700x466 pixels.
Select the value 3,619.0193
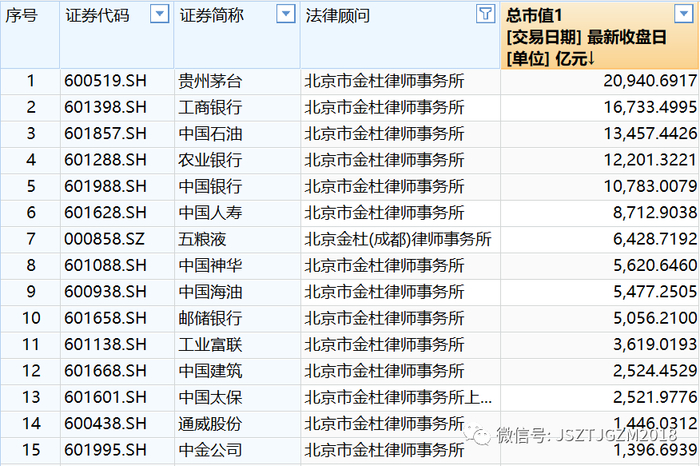655,344
